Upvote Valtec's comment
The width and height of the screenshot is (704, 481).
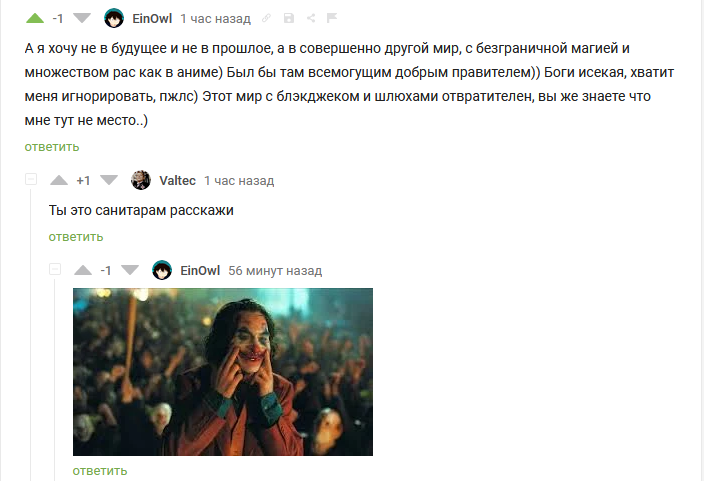point(59,180)
